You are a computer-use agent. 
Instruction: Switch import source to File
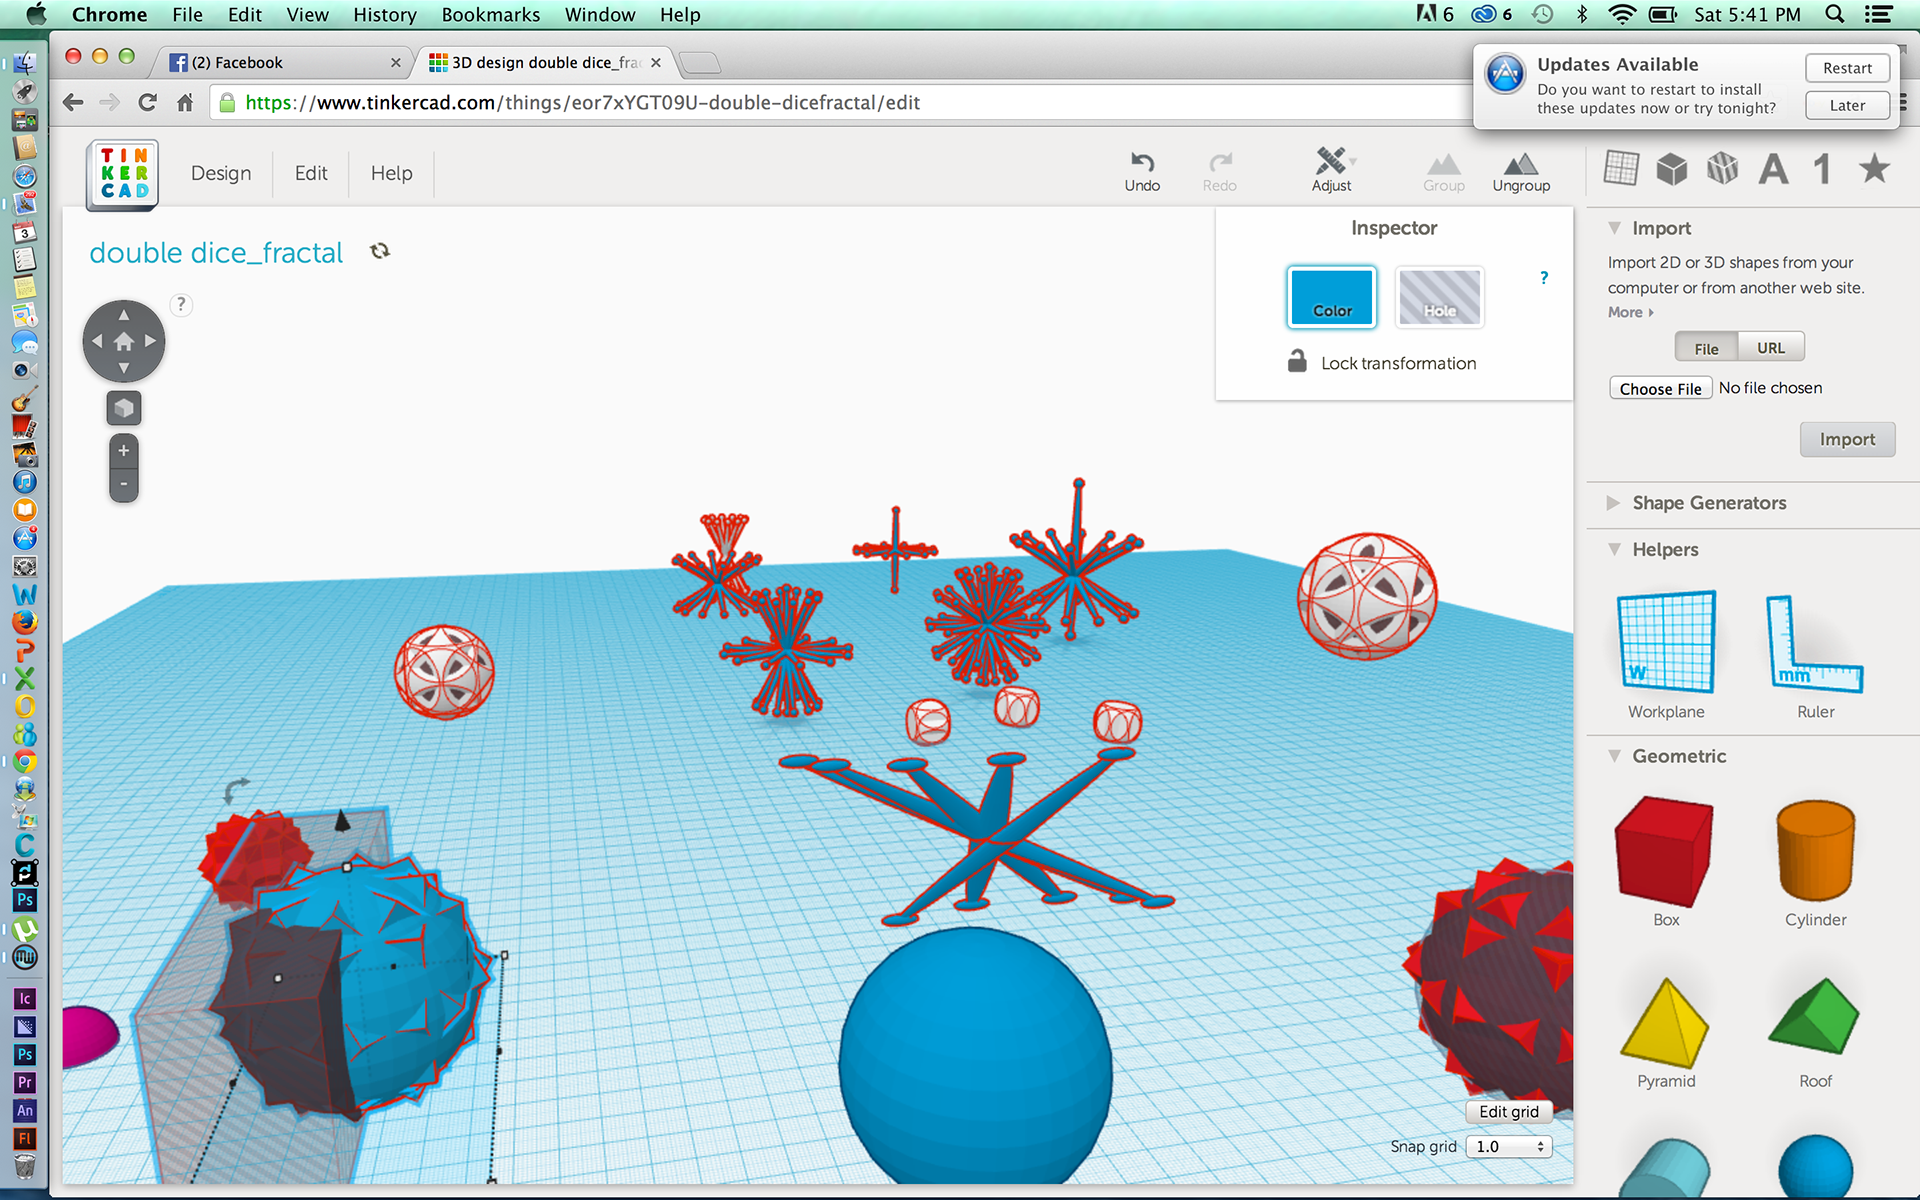click(x=1706, y=348)
